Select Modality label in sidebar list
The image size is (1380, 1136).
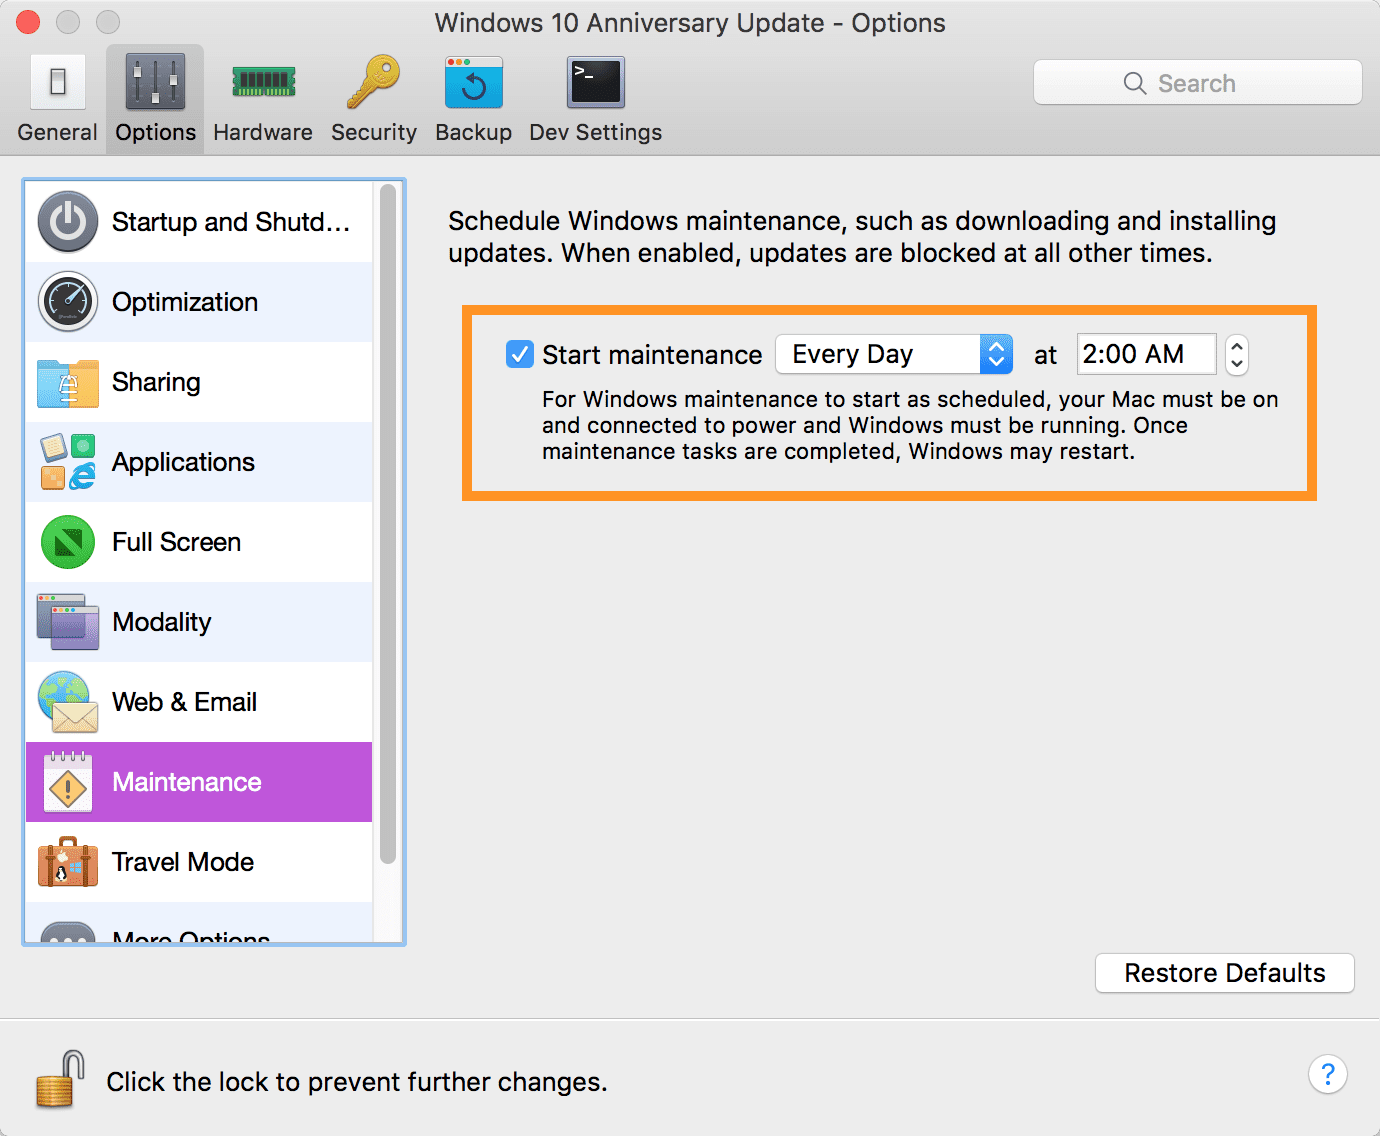coord(162,622)
